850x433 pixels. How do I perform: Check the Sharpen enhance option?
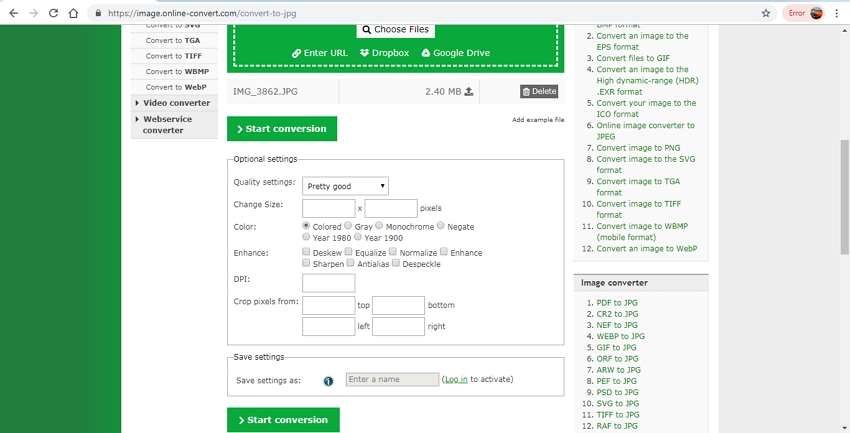pyautogui.click(x=306, y=264)
